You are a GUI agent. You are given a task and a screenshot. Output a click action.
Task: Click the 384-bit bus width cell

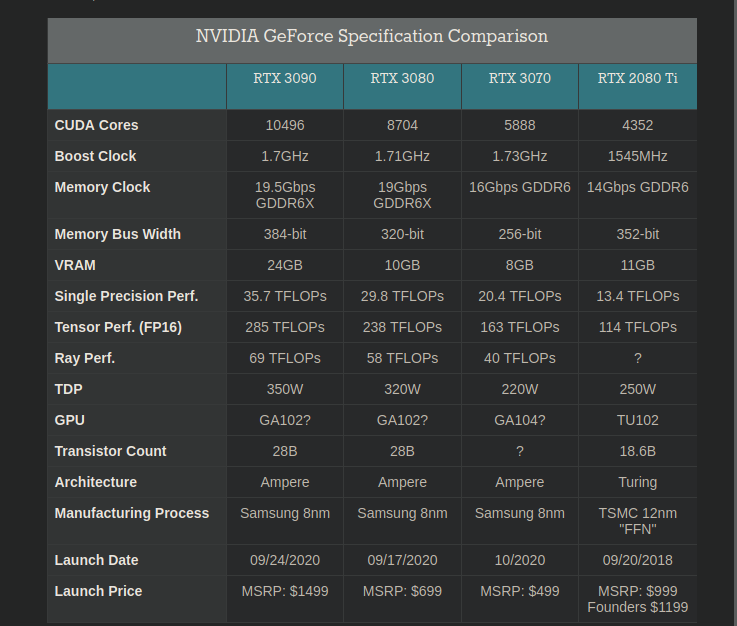pos(285,234)
